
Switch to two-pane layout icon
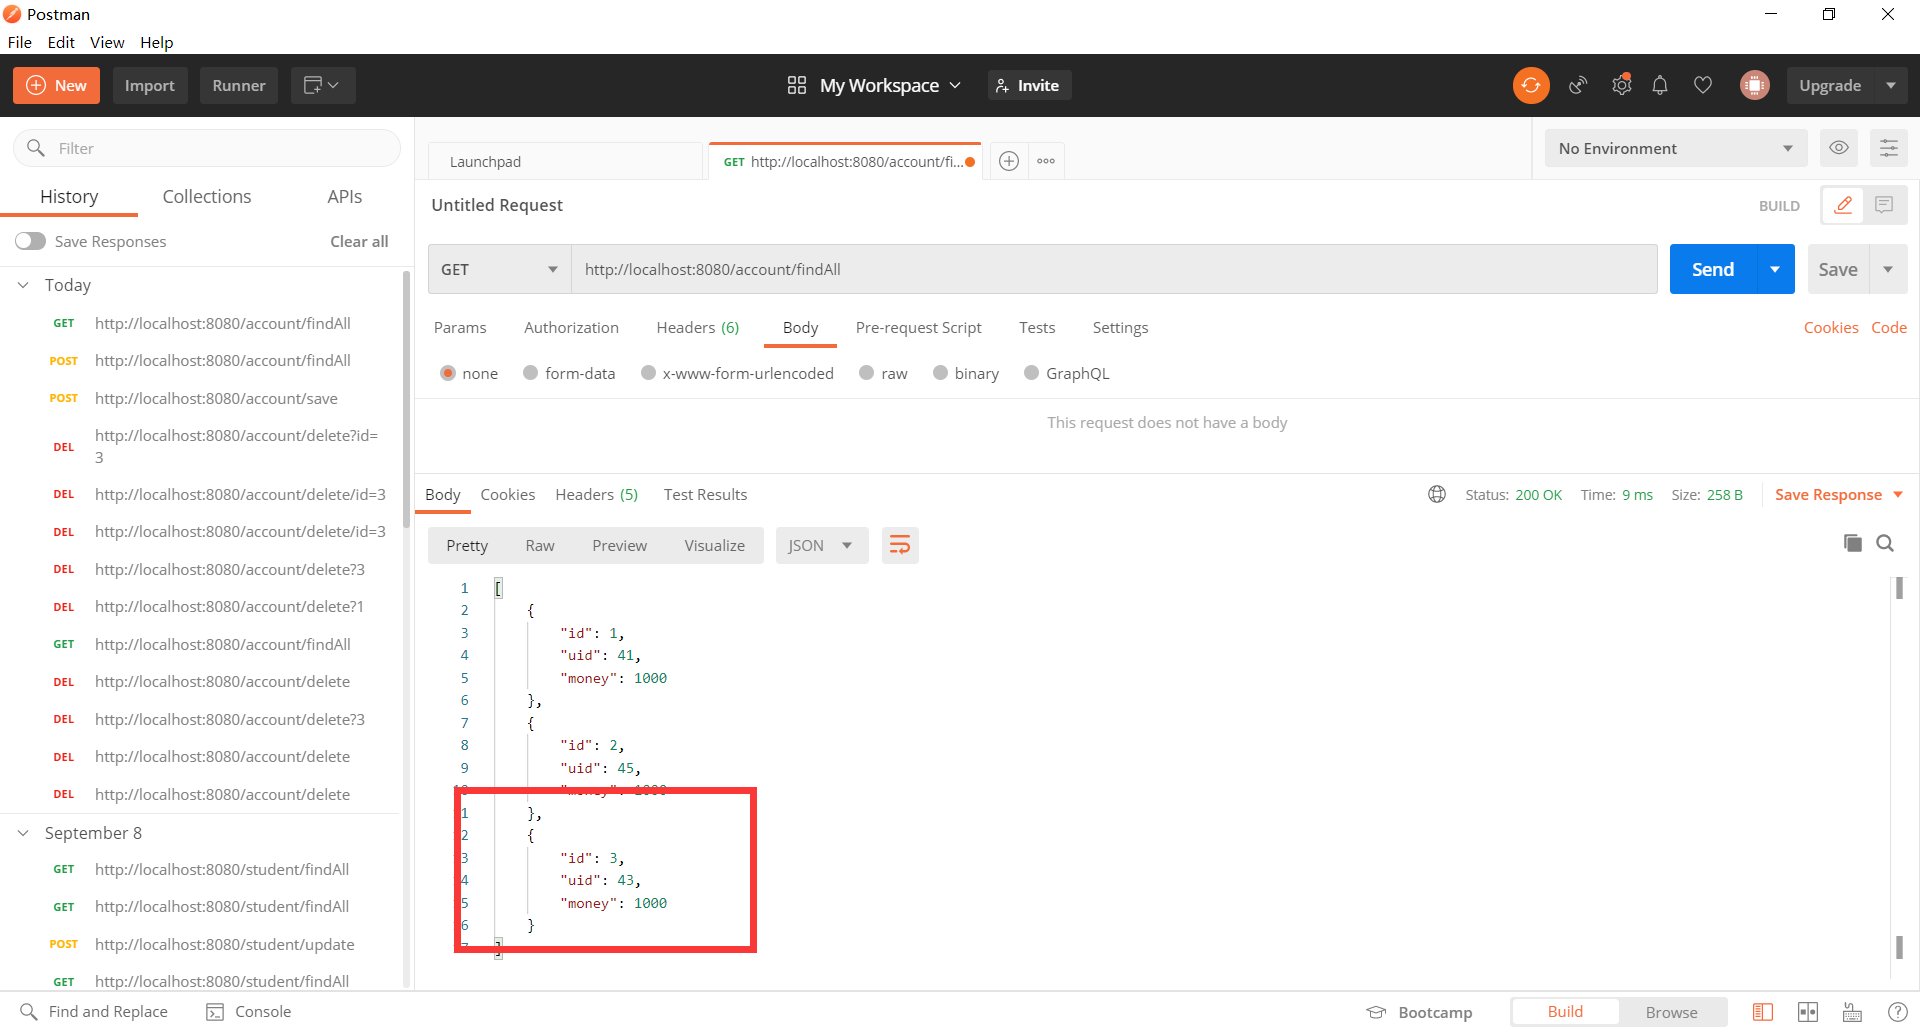pyautogui.click(x=1808, y=1012)
